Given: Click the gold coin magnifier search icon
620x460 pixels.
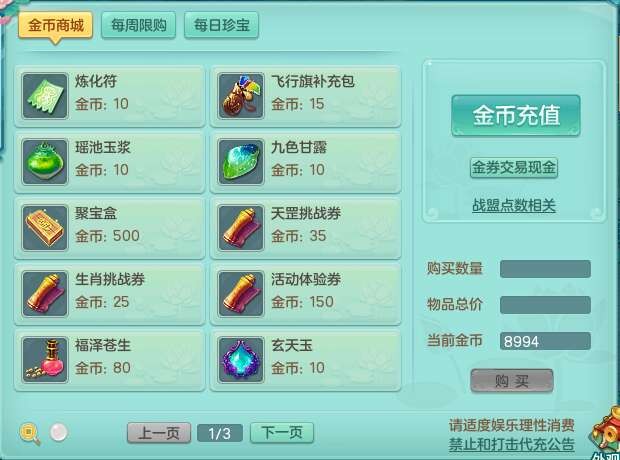Looking at the screenshot, I should (x=30, y=433).
